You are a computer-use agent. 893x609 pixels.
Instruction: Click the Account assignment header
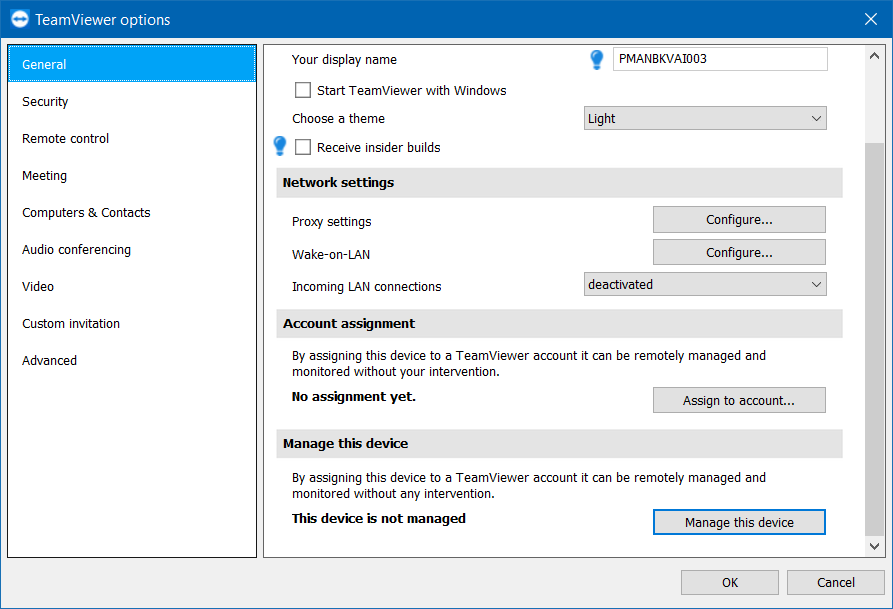(x=559, y=324)
